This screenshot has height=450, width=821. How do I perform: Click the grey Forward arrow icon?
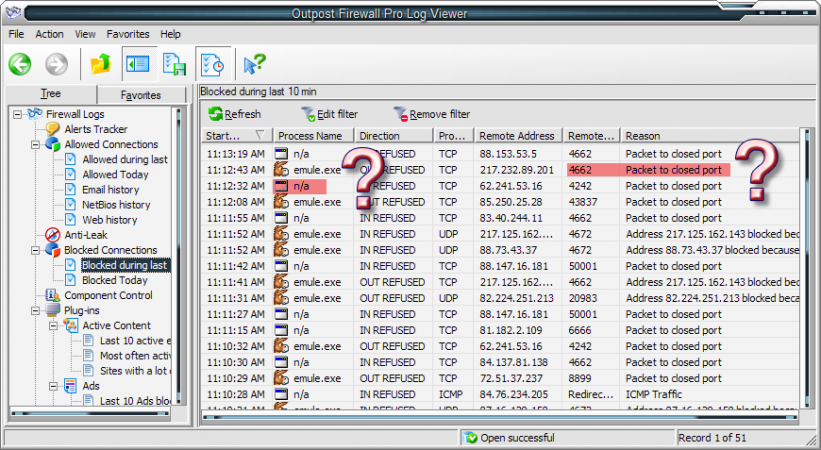pyautogui.click(x=56, y=64)
